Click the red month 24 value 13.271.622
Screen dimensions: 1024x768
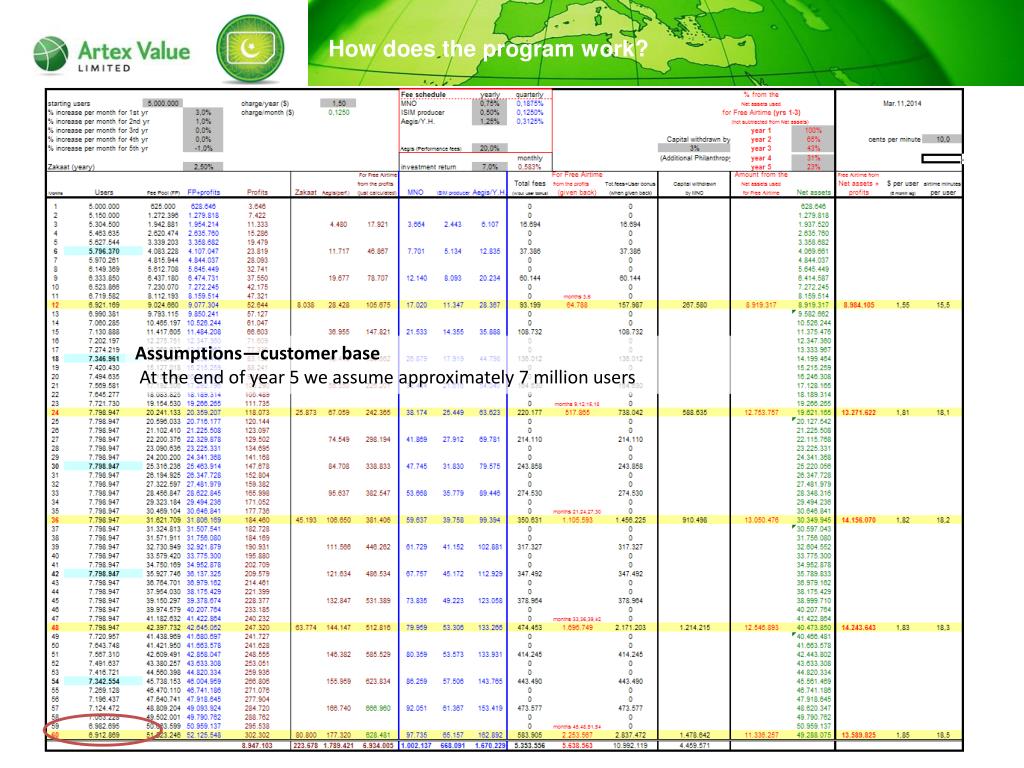tap(859, 413)
